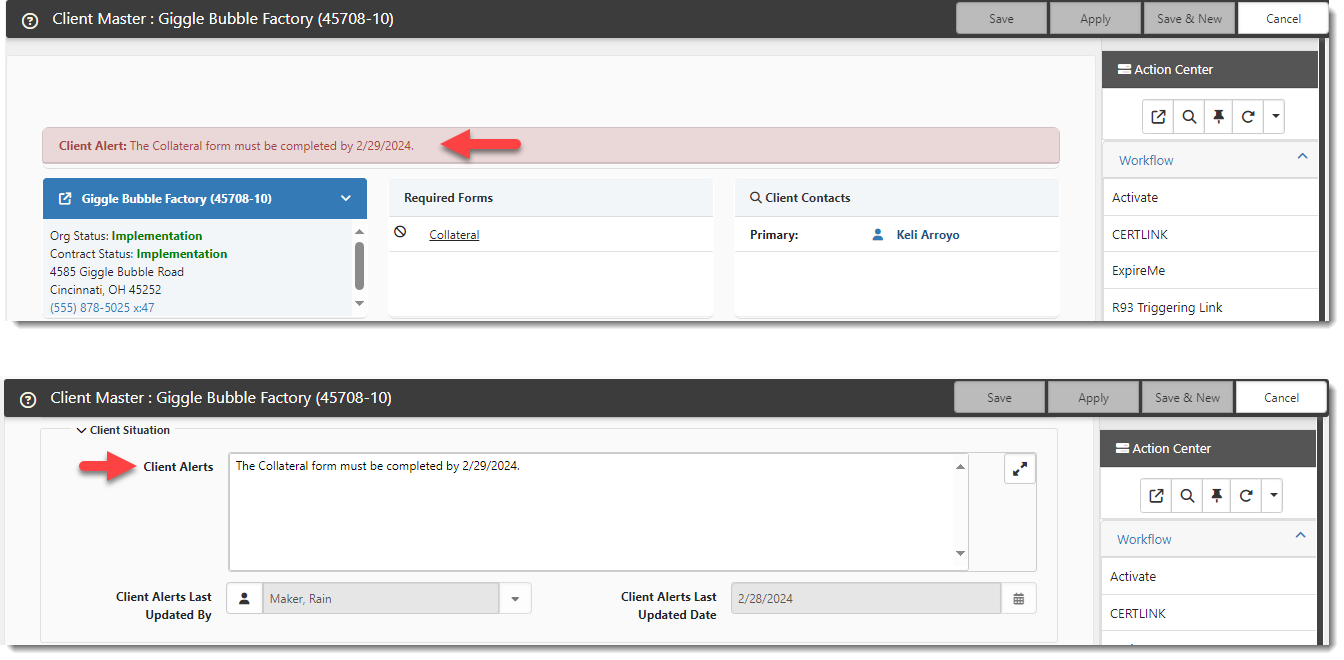1344x660 pixels.
Task: Click the Client Contacts panel header
Action: pos(897,198)
